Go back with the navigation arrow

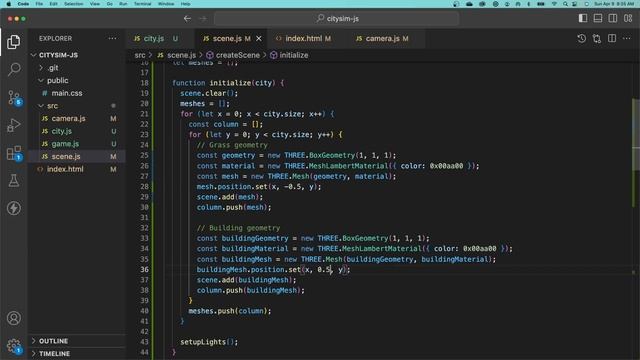187,19
